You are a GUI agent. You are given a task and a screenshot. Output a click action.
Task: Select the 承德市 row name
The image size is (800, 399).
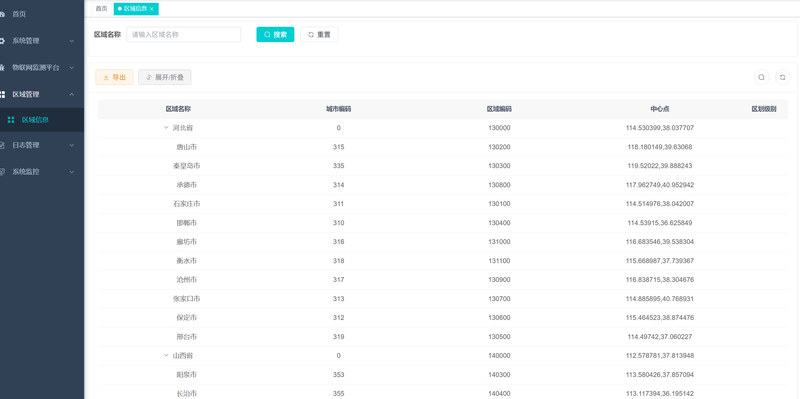(x=187, y=185)
